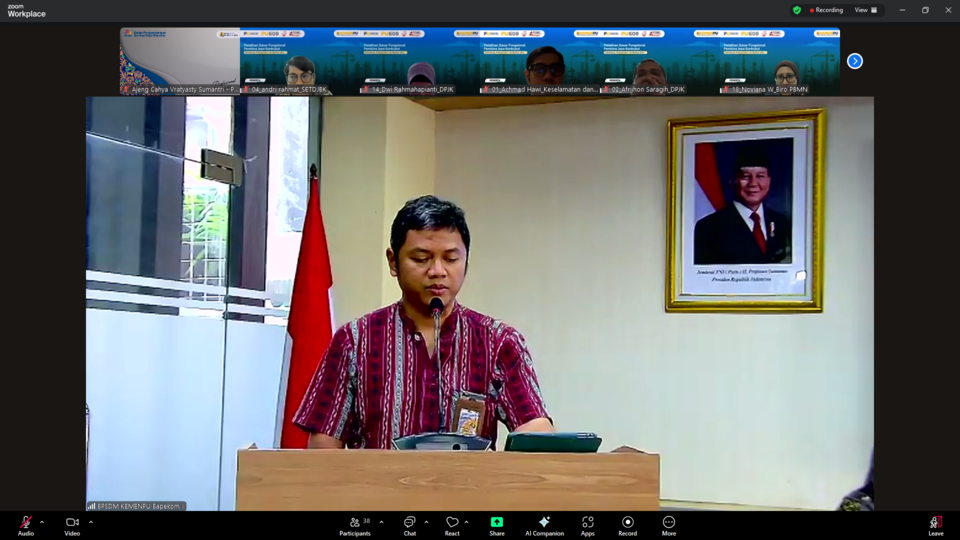Screen dimensions: 960x540
Task: Expand the arrow next to Participants
Action: click(381, 522)
